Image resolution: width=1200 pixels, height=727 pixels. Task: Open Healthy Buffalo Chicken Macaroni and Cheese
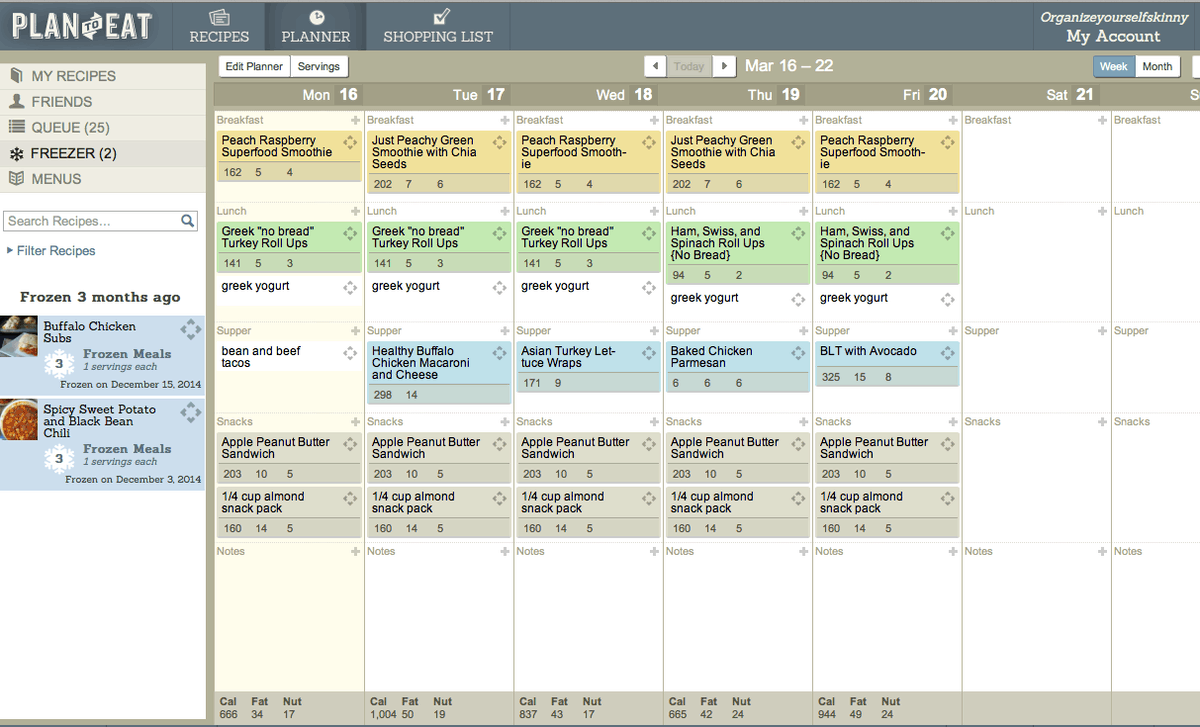point(420,363)
